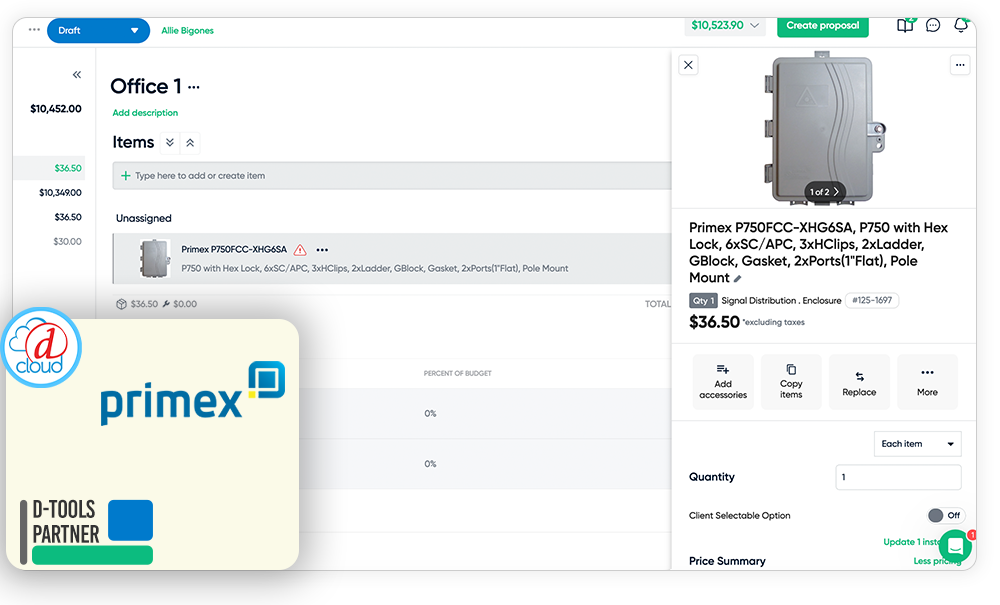The width and height of the screenshot is (1000, 605).
Task: Click the Quantity input field
Action: coord(898,477)
